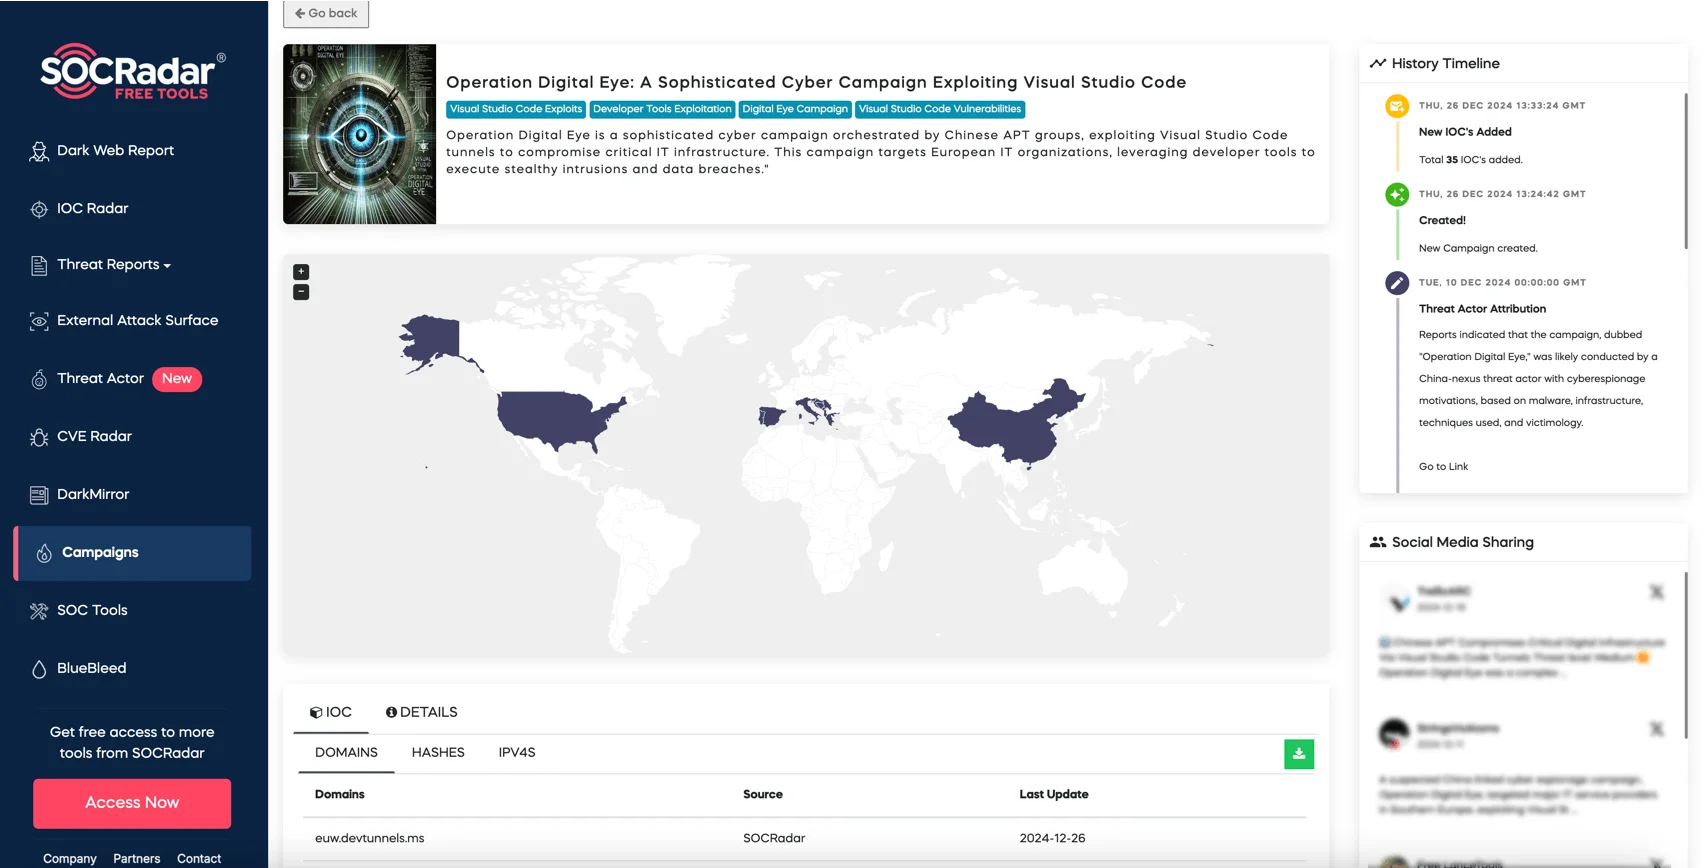Click the Created! green timeline marker
Screen dimensions: 1702x868
(x=1397, y=195)
